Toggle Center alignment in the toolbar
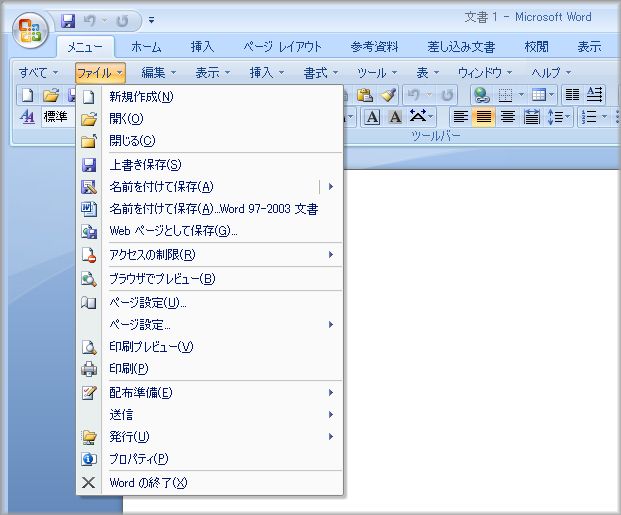Viewport: 621px width, 515px height. [507, 117]
